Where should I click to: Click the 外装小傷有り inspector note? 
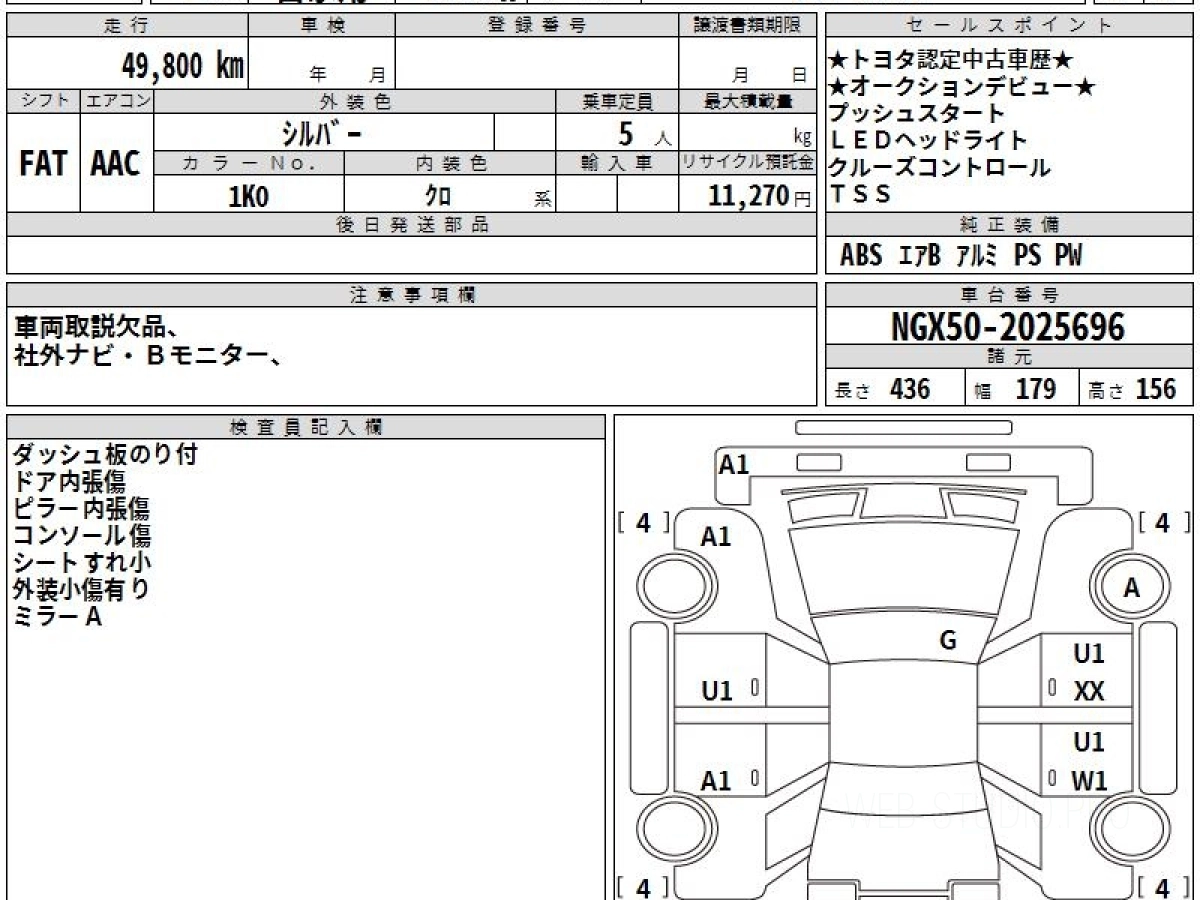[x=82, y=590]
